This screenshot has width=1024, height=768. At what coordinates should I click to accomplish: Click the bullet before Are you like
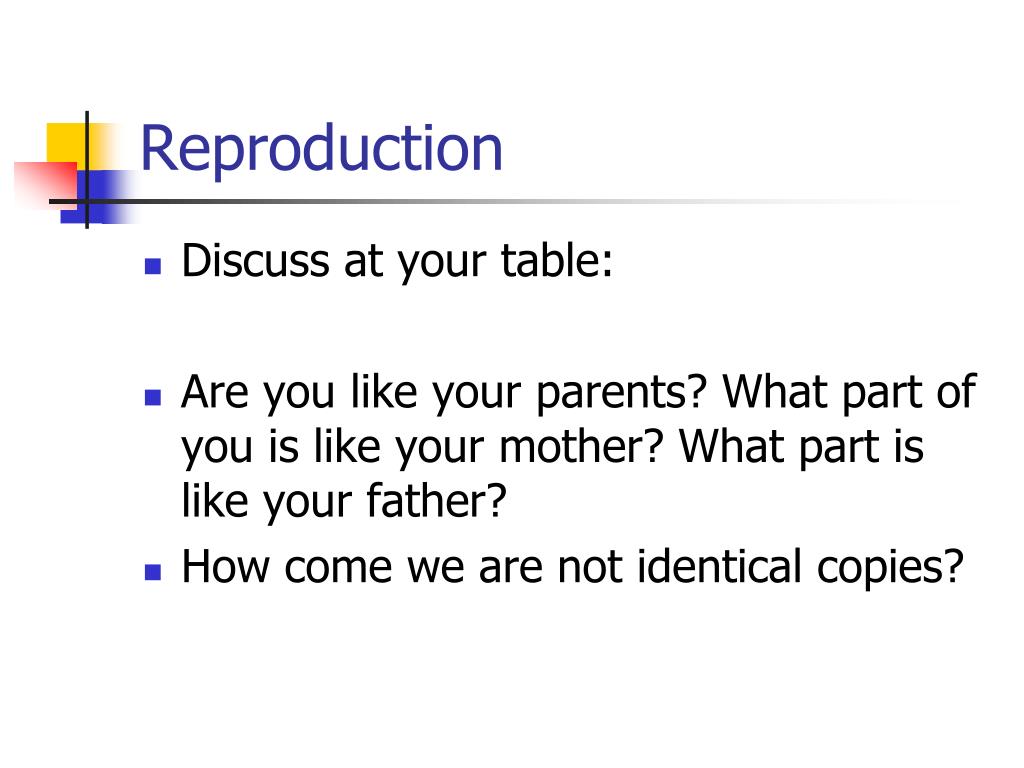pyautogui.click(x=153, y=397)
